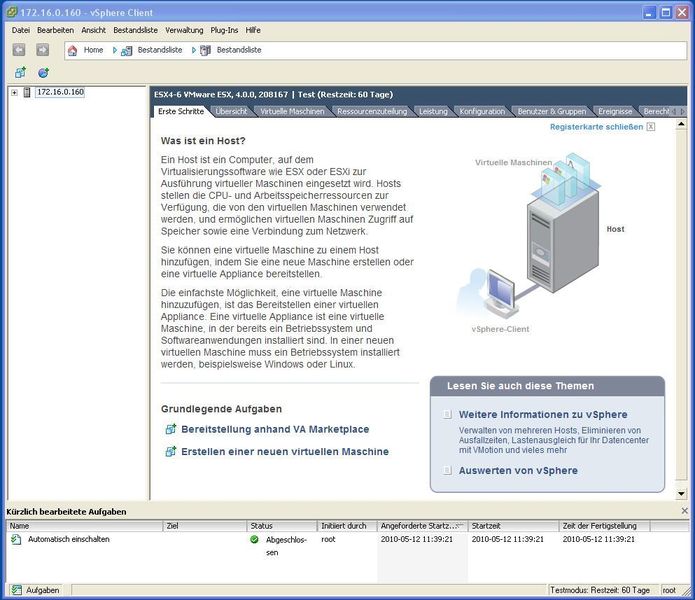
Task: Click the vertical scrollbar thumb
Action: (681, 306)
